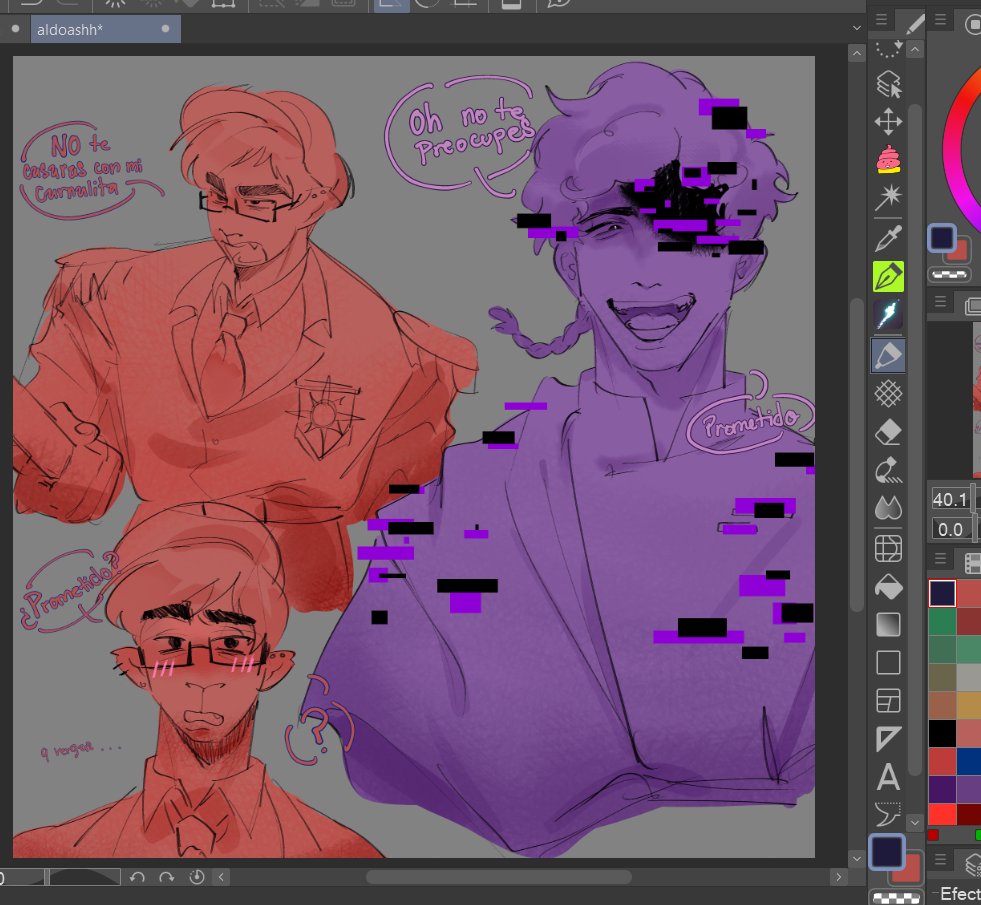Select the Figure square tool
Viewport: 981px width, 905px height.
coord(888,662)
